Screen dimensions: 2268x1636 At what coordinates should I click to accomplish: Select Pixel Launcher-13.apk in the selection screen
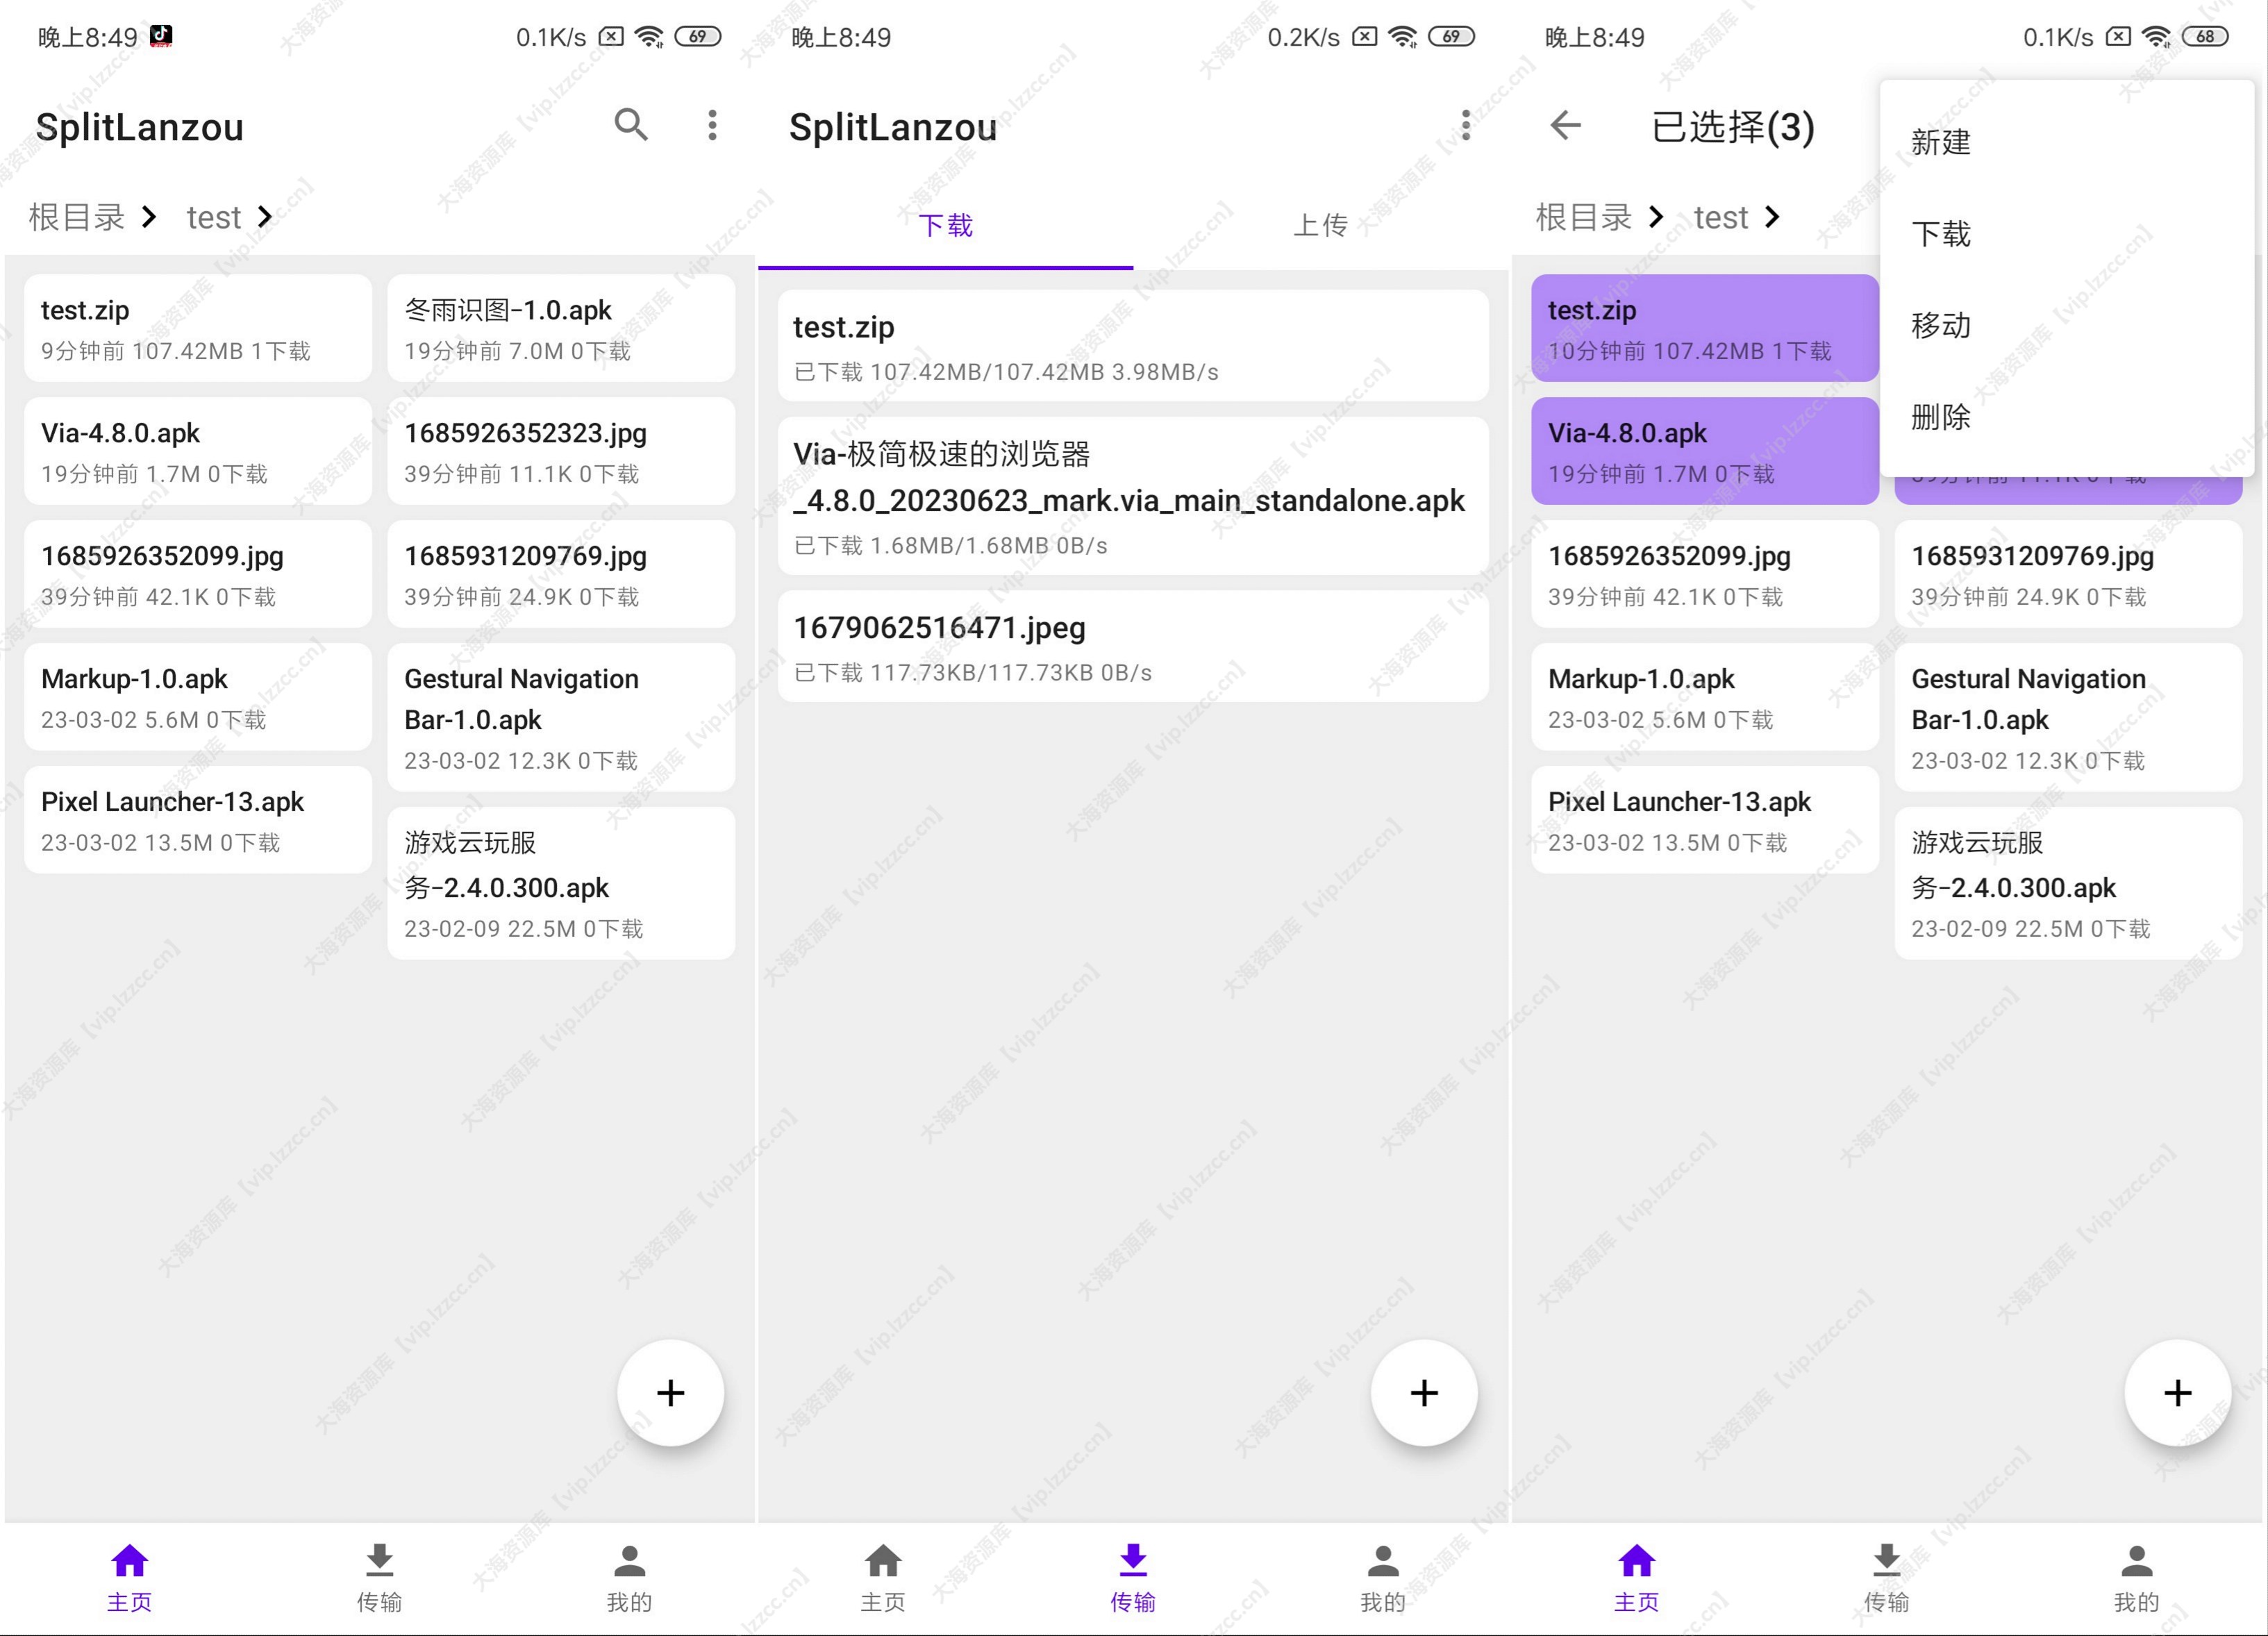click(x=1705, y=820)
